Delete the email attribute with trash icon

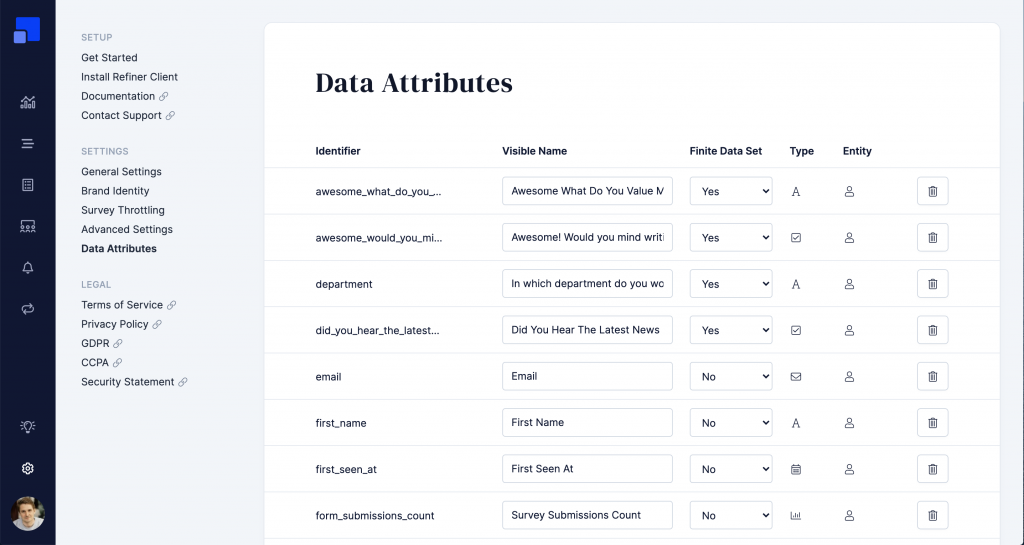pos(933,377)
